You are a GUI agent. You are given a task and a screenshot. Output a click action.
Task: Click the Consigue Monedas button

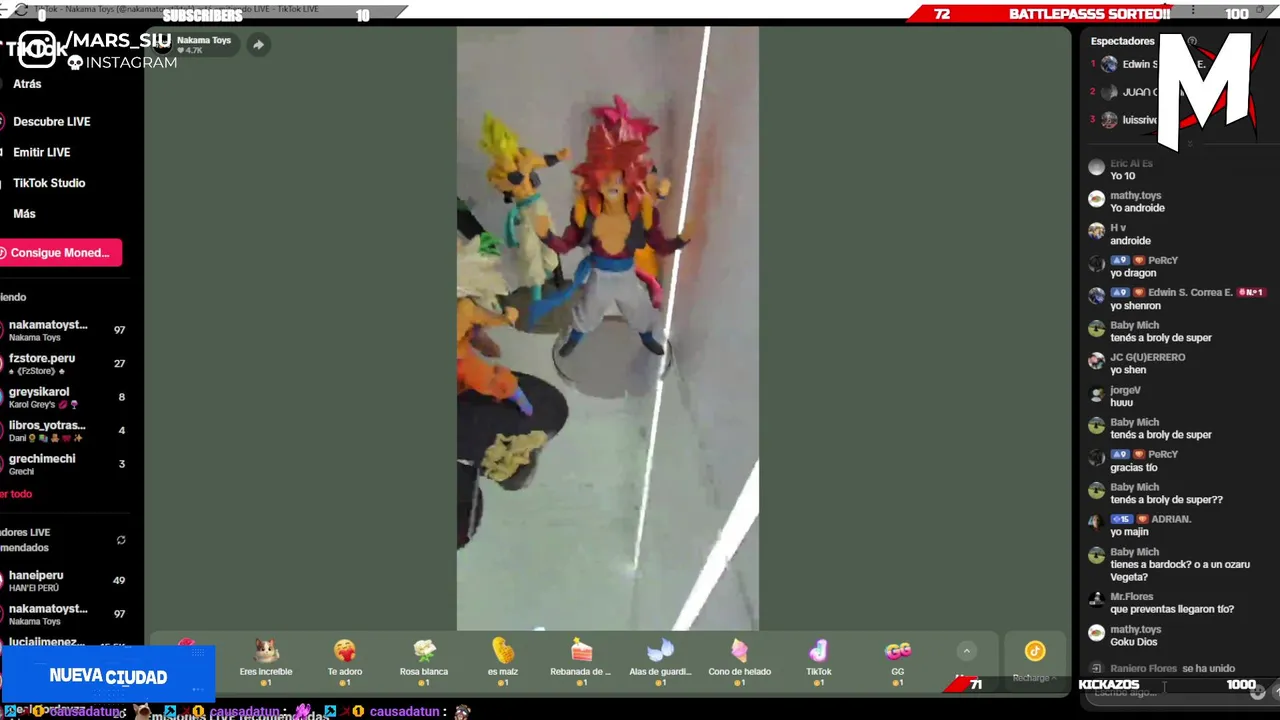60,253
